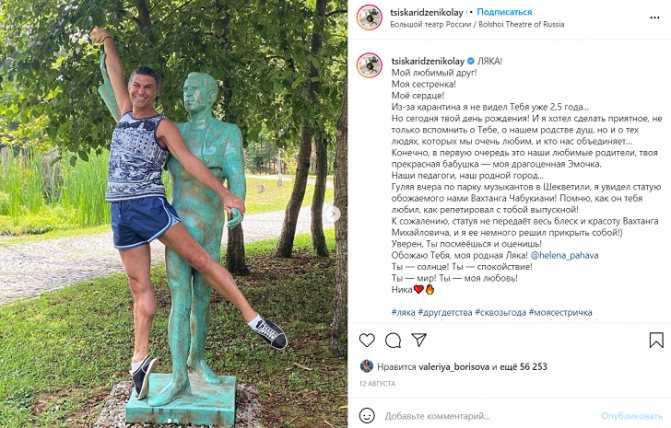Click Опубликовать to post the comment
671x428 pixels.
coord(632,416)
